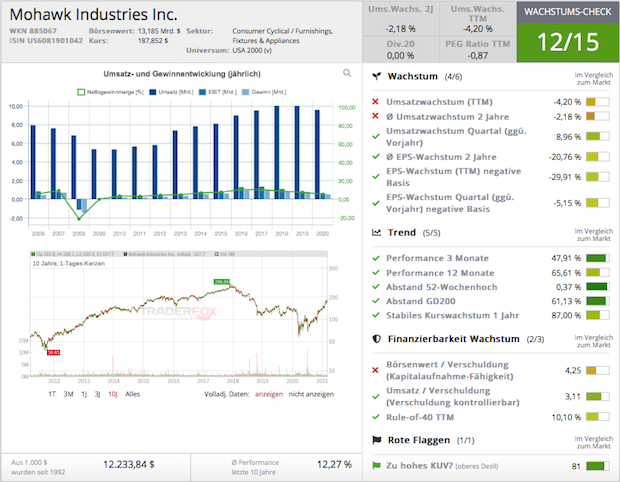The width and height of the screenshot is (620, 482).
Task: Click the Performance 3 Monate comparison bar
Action: (x=597, y=258)
